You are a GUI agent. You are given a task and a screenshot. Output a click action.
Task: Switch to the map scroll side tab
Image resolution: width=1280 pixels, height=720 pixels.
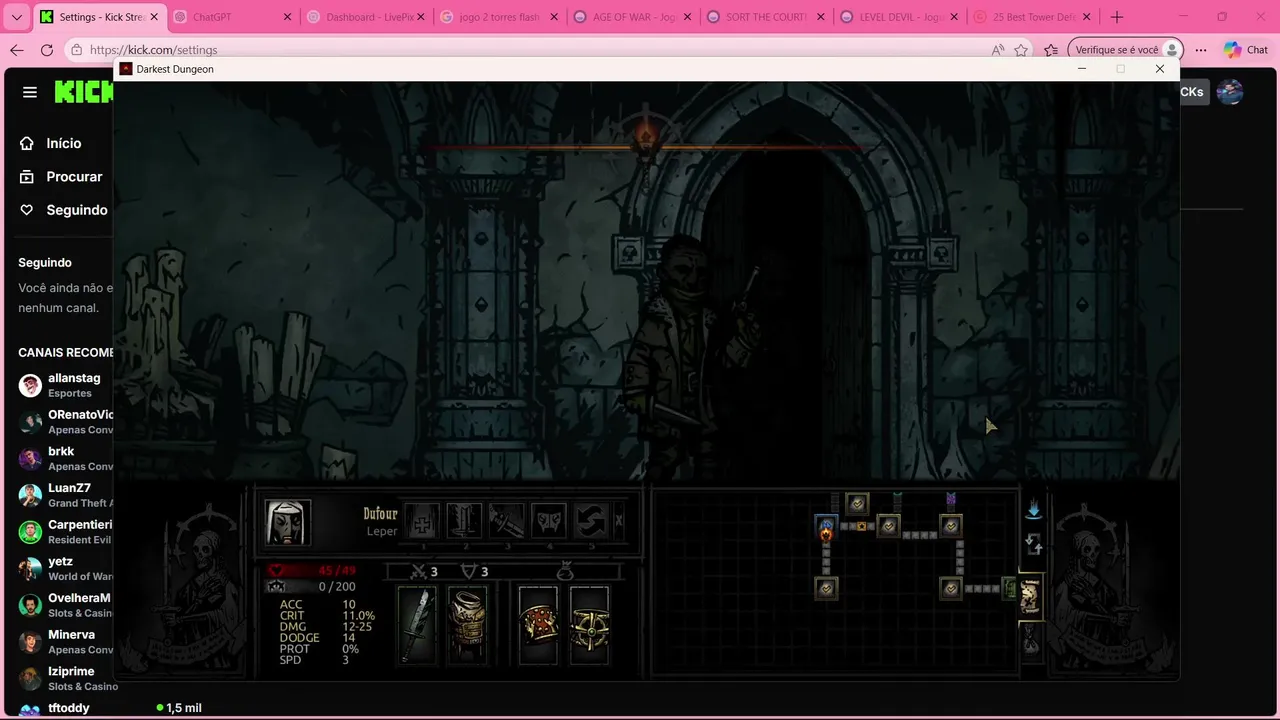1030,596
